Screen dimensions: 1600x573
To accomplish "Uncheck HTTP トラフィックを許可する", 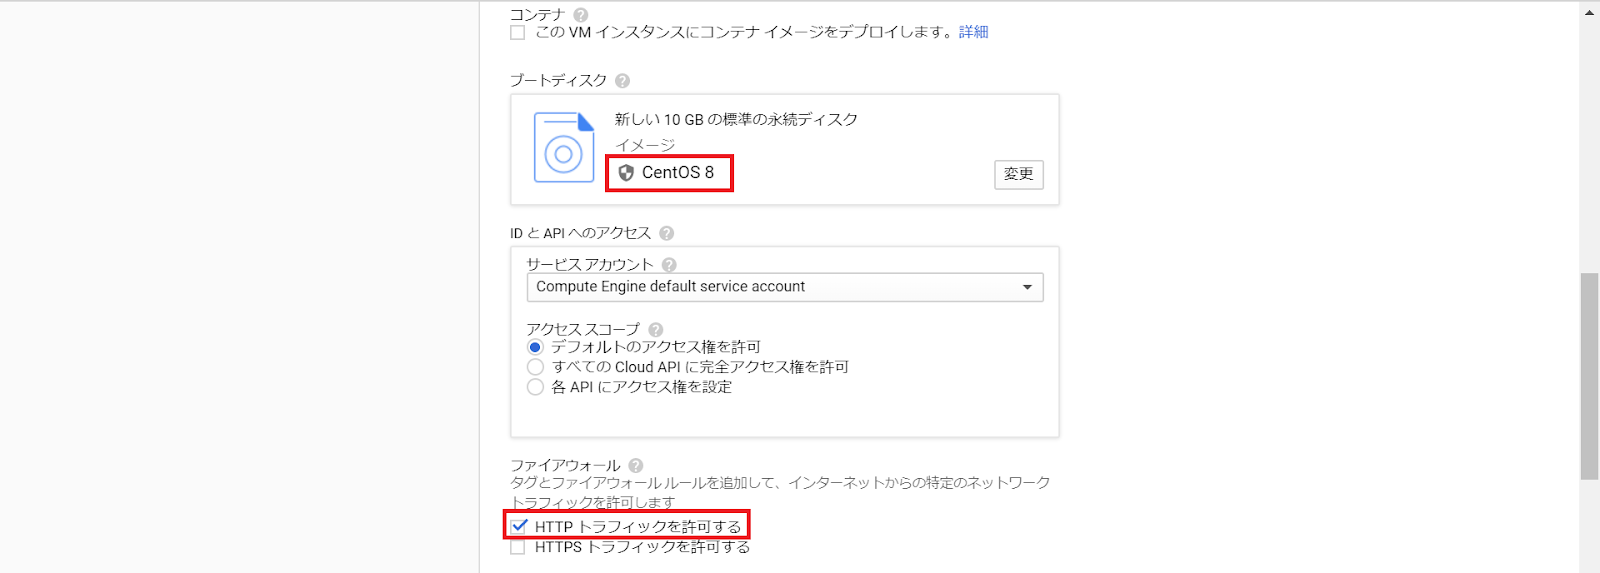I will 519,526.
